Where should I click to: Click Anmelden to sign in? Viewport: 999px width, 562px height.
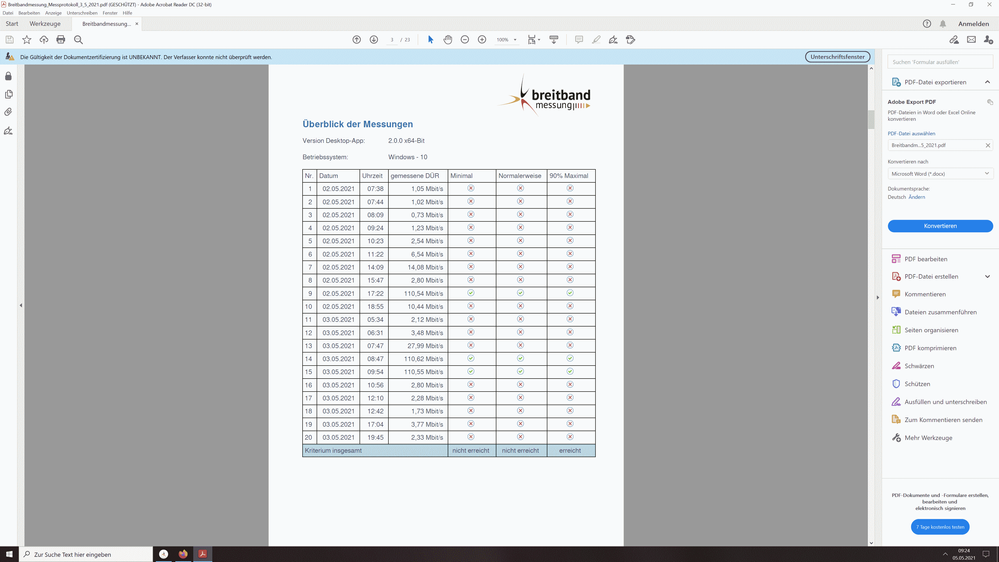pos(974,24)
